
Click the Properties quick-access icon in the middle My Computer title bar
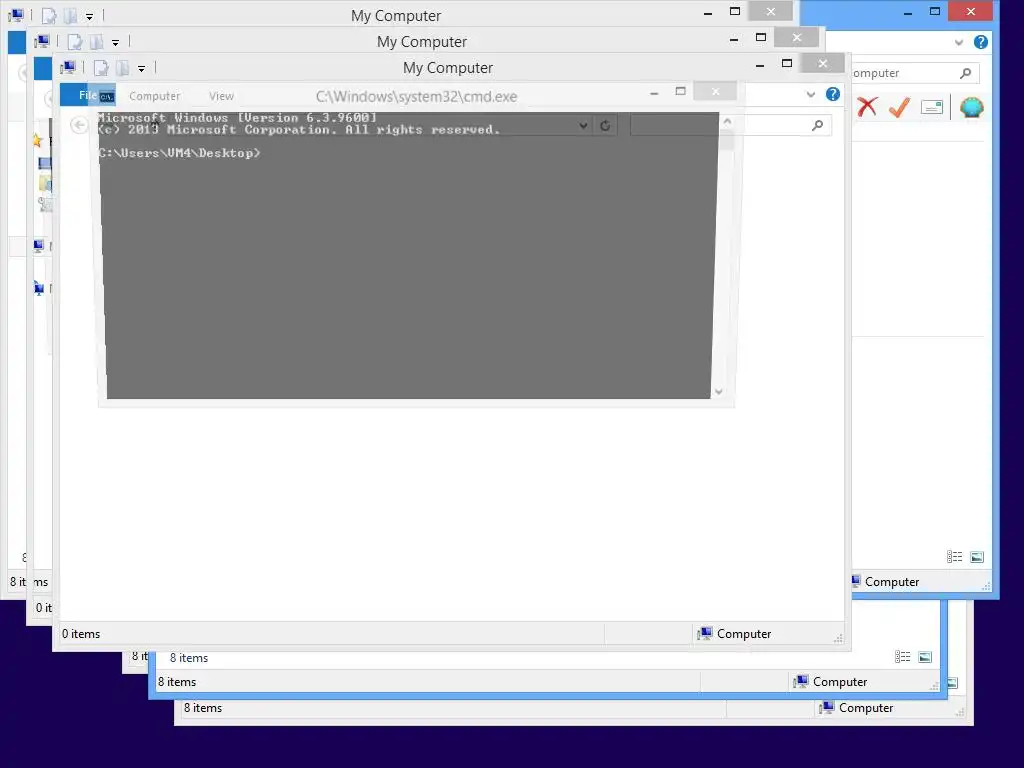pyautogui.click(x=75, y=42)
